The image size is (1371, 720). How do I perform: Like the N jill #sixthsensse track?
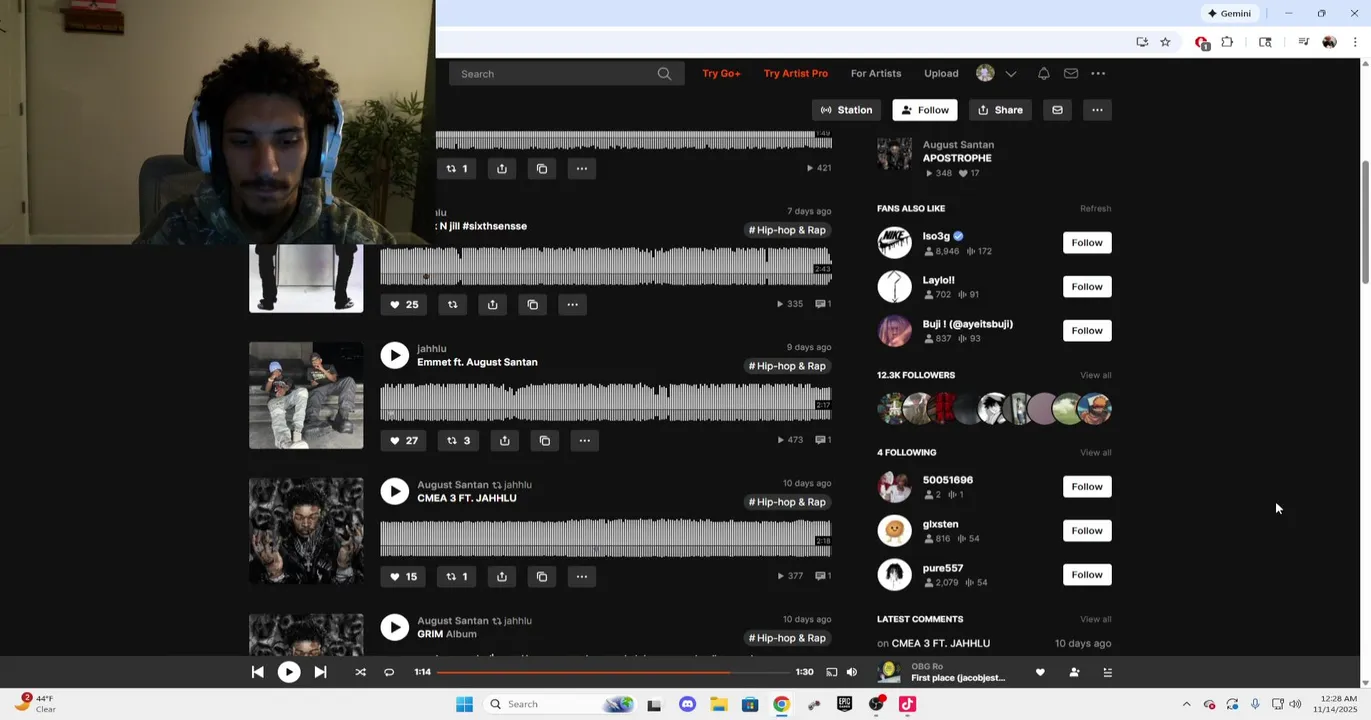pos(404,304)
